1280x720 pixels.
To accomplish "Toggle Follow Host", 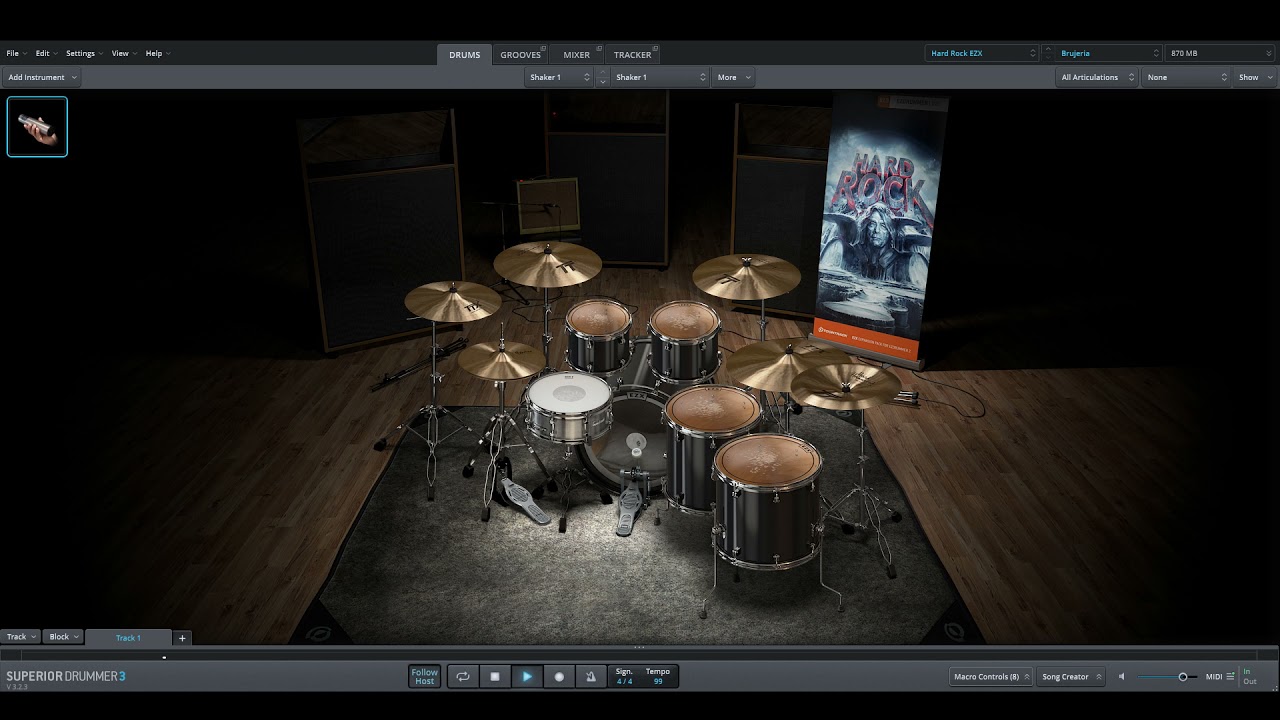I will click(x=425, y=677).
